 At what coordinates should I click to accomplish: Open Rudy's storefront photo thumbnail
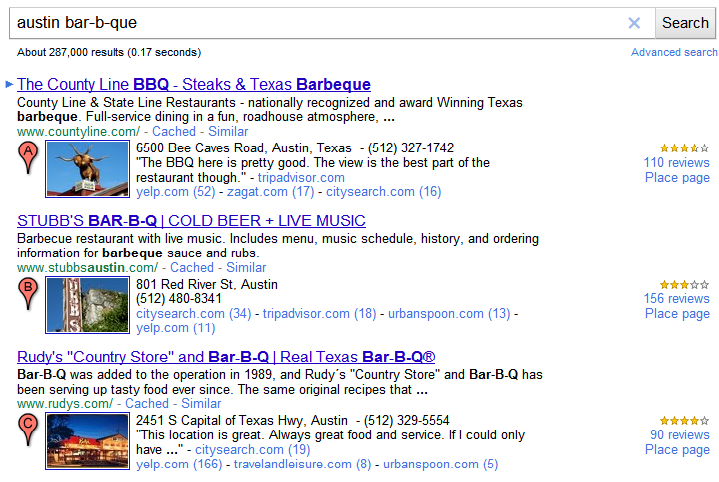(87, 441)
